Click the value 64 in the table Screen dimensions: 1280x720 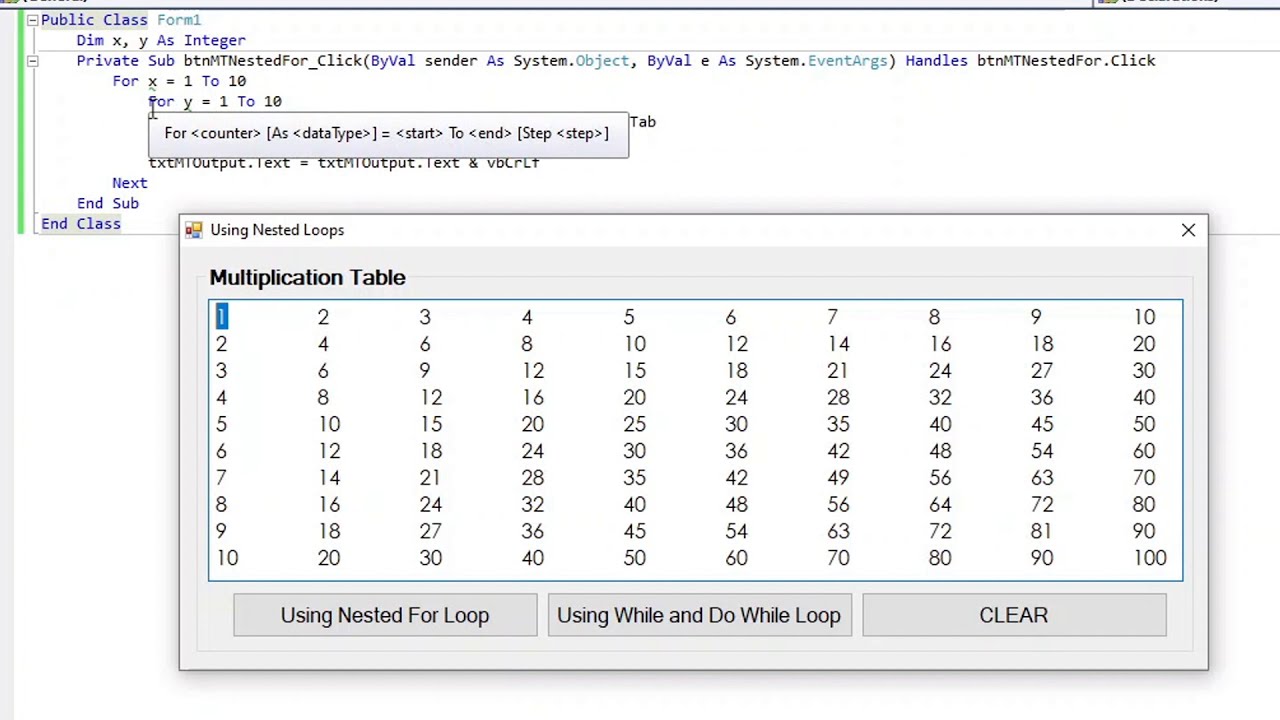940,505
